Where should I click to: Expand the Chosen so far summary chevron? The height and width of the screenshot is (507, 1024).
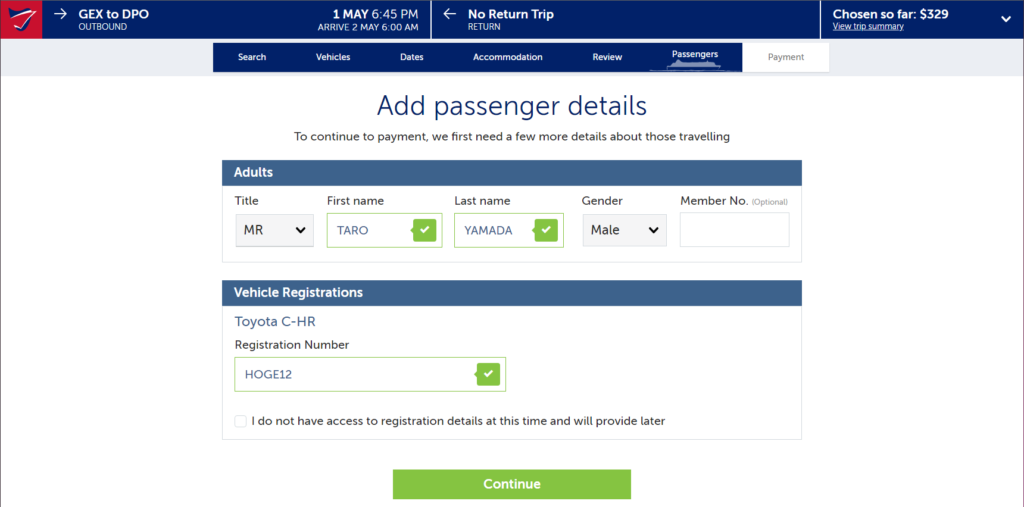click(1006, 19)
